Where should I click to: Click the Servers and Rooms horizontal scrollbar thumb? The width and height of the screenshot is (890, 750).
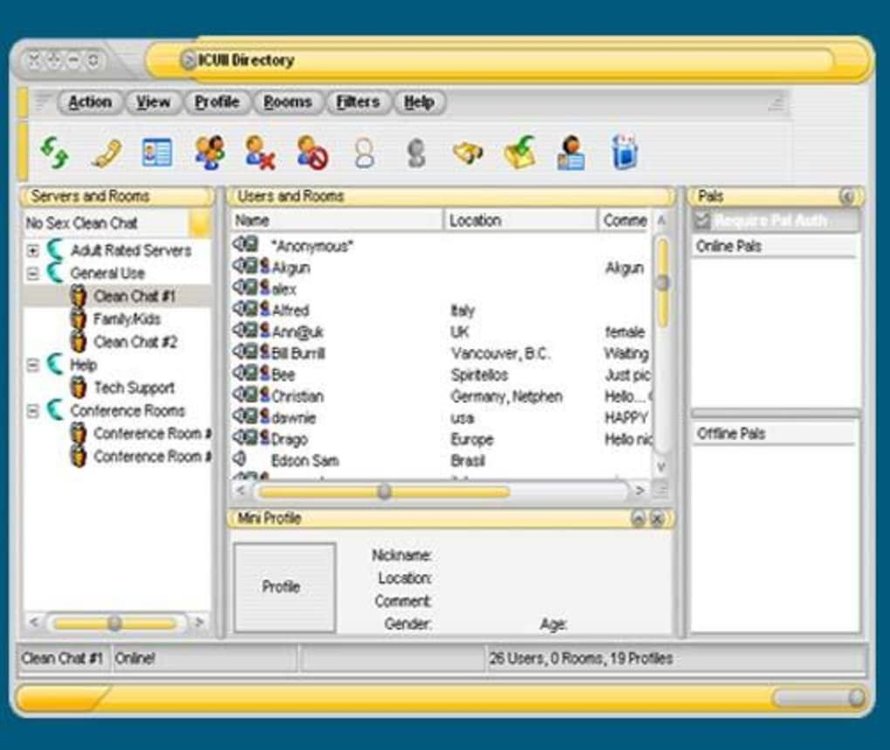114,623
